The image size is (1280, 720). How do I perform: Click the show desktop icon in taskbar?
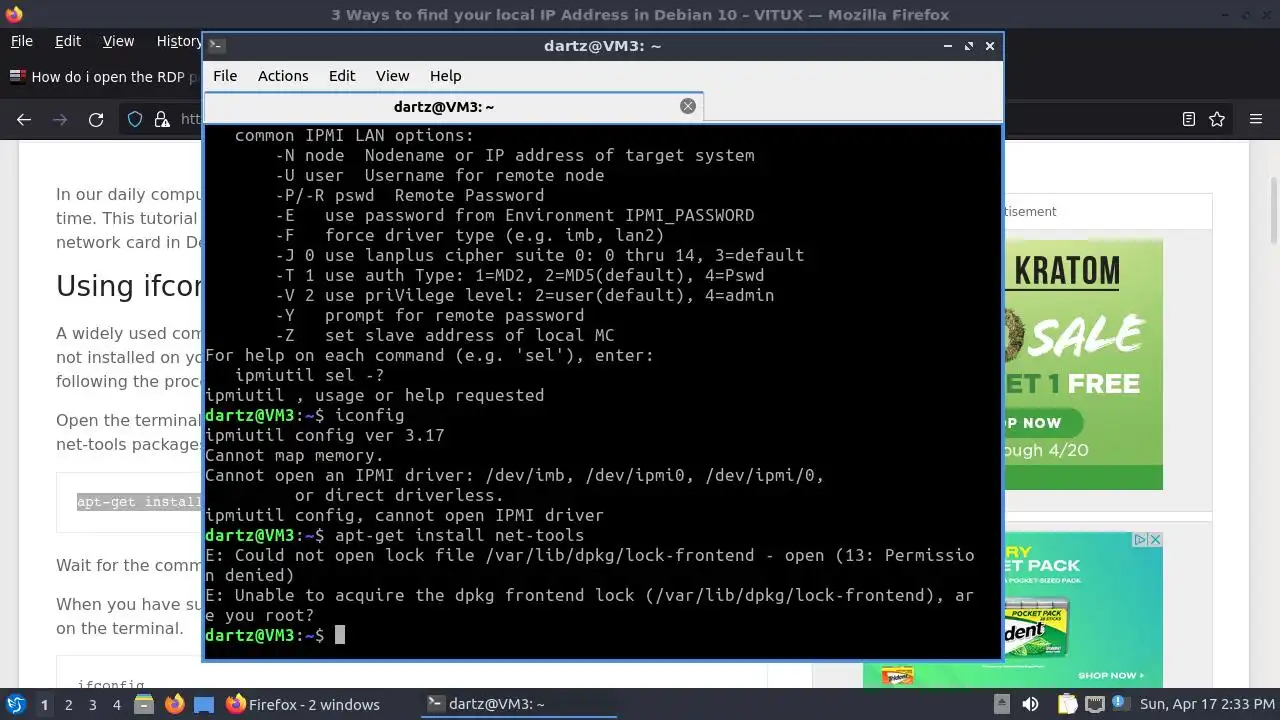(204, 704)
